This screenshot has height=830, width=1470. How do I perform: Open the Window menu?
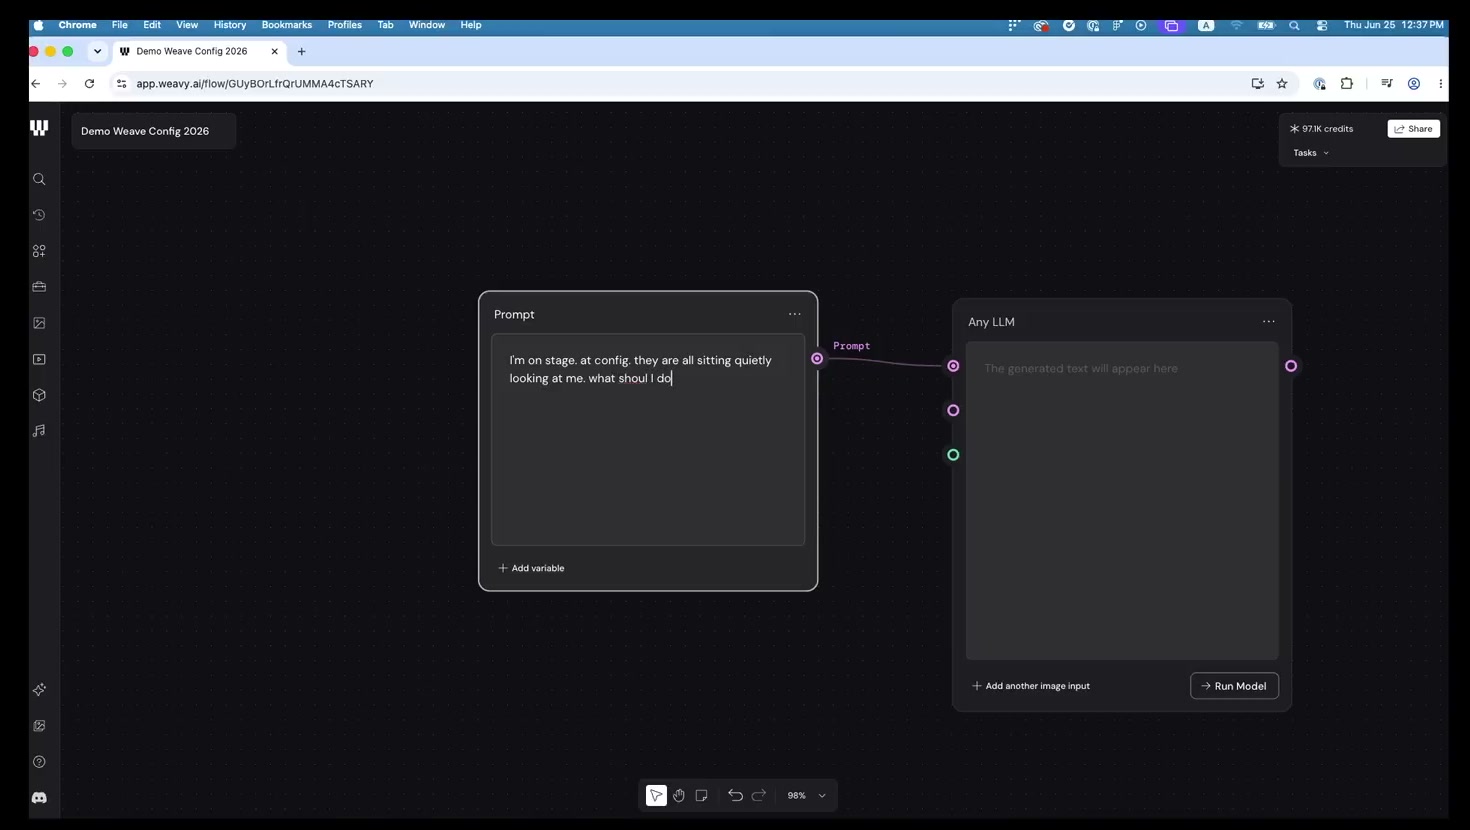pyautogui.click(x=427, y=25)
